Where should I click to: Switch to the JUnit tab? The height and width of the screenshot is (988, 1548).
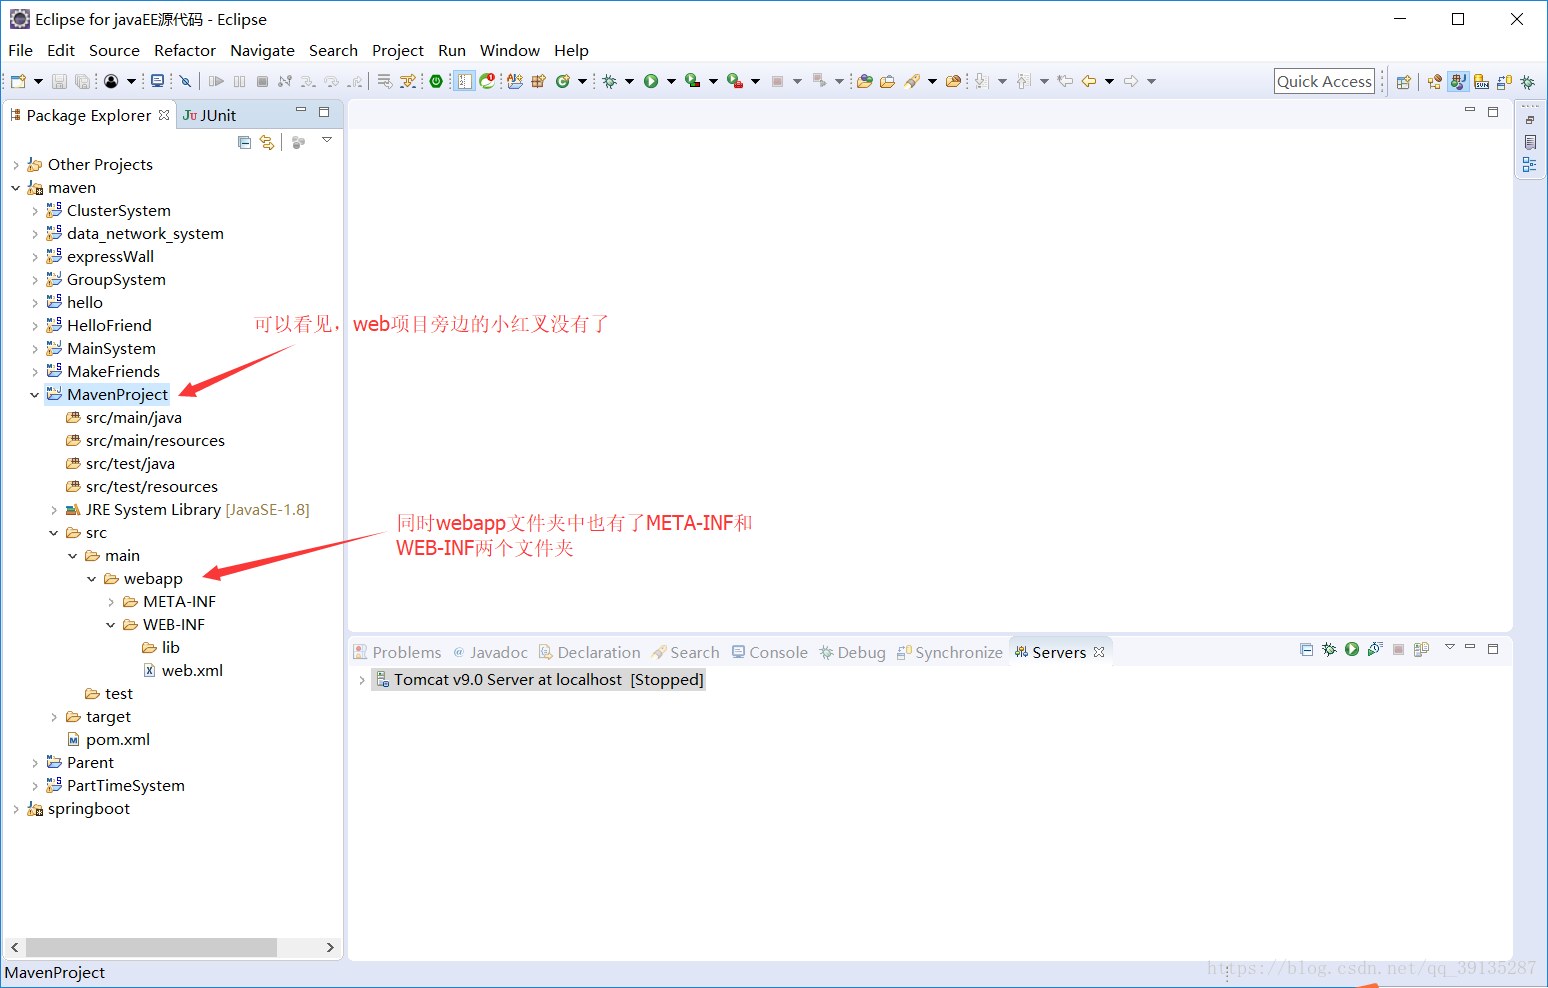[x=210, y=115]
